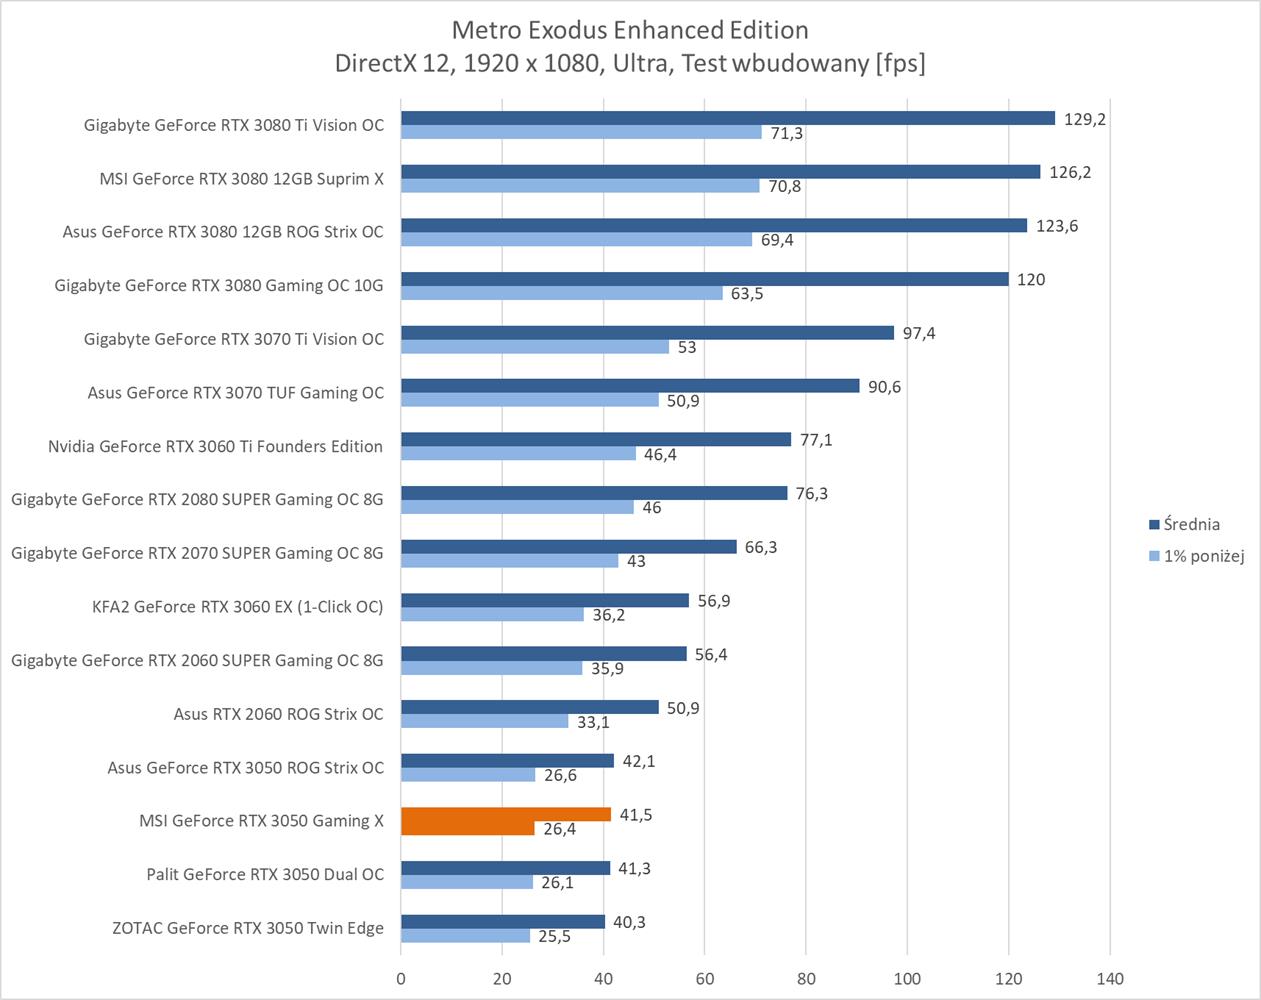Select the ZOTAC GeForce RTX 3050 Twin Edge label
1261x1000 pixels.
click(247, 928)
